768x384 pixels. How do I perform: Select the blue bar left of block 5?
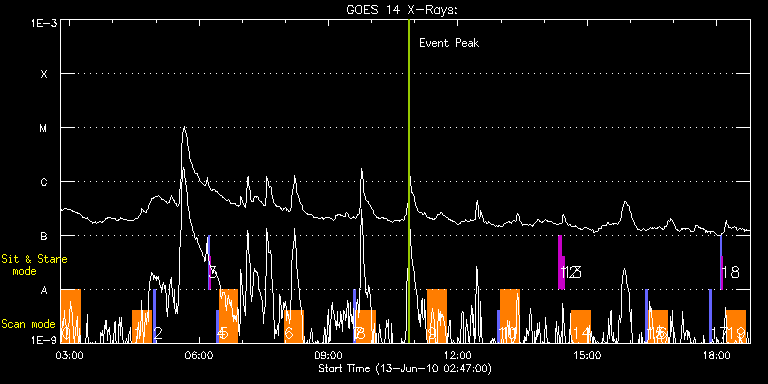(217, 326)
